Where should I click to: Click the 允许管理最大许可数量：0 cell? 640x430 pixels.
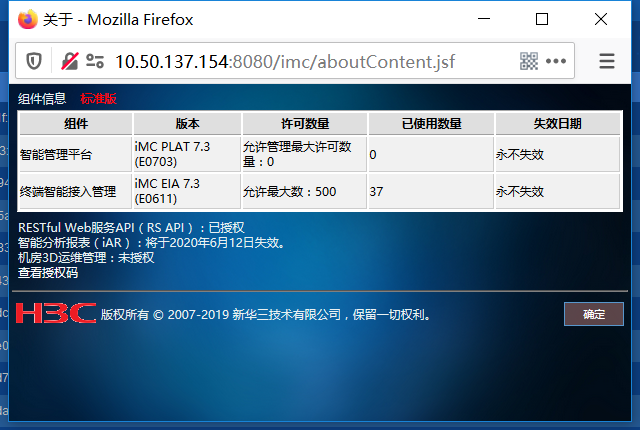coord(305,154)
